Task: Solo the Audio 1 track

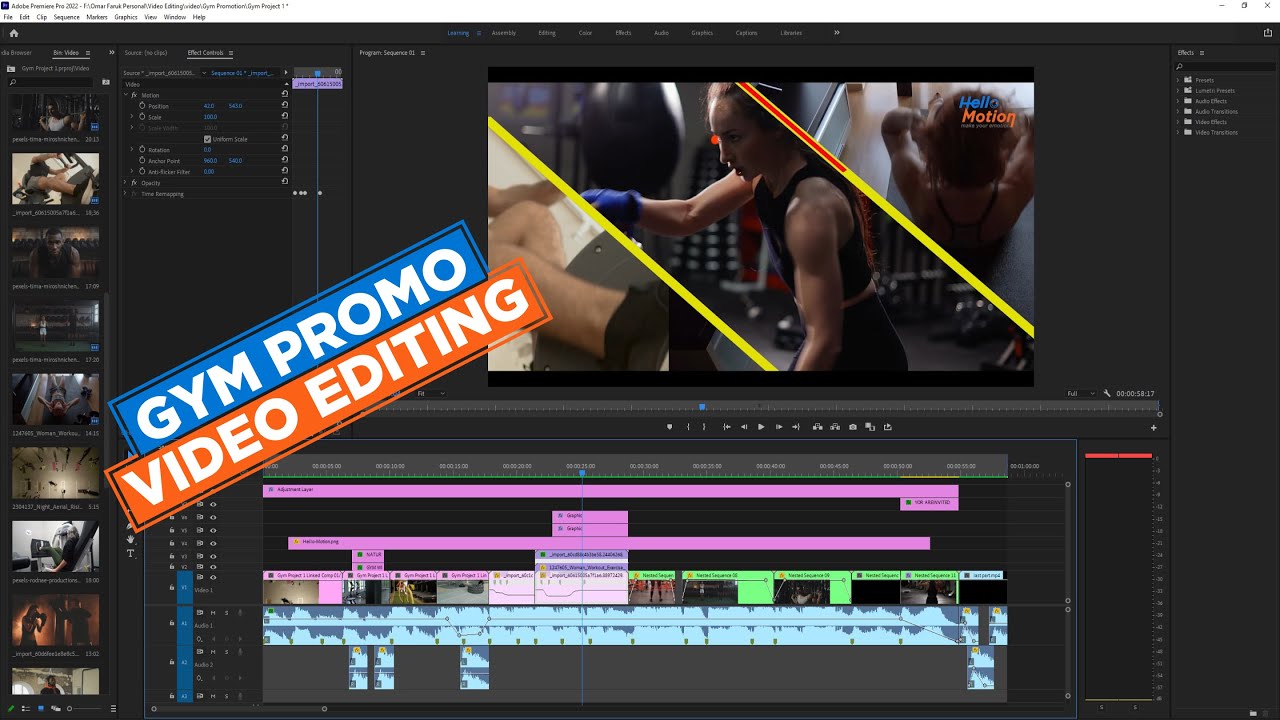Action: pos(226,612)
